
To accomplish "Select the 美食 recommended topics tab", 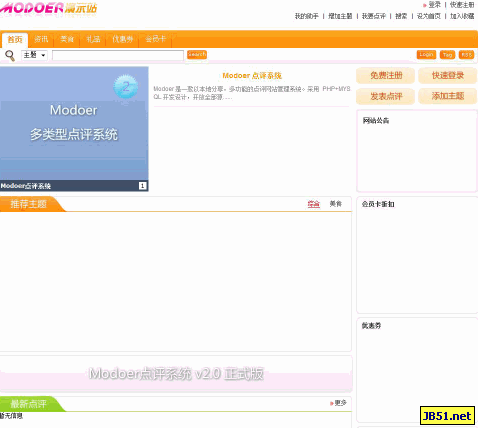I will tap(336, 204).
